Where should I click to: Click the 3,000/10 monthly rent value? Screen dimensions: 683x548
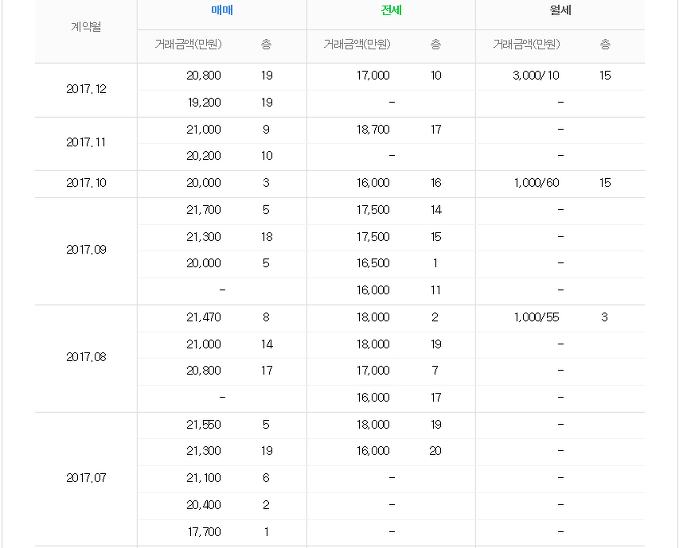[536, 76]
